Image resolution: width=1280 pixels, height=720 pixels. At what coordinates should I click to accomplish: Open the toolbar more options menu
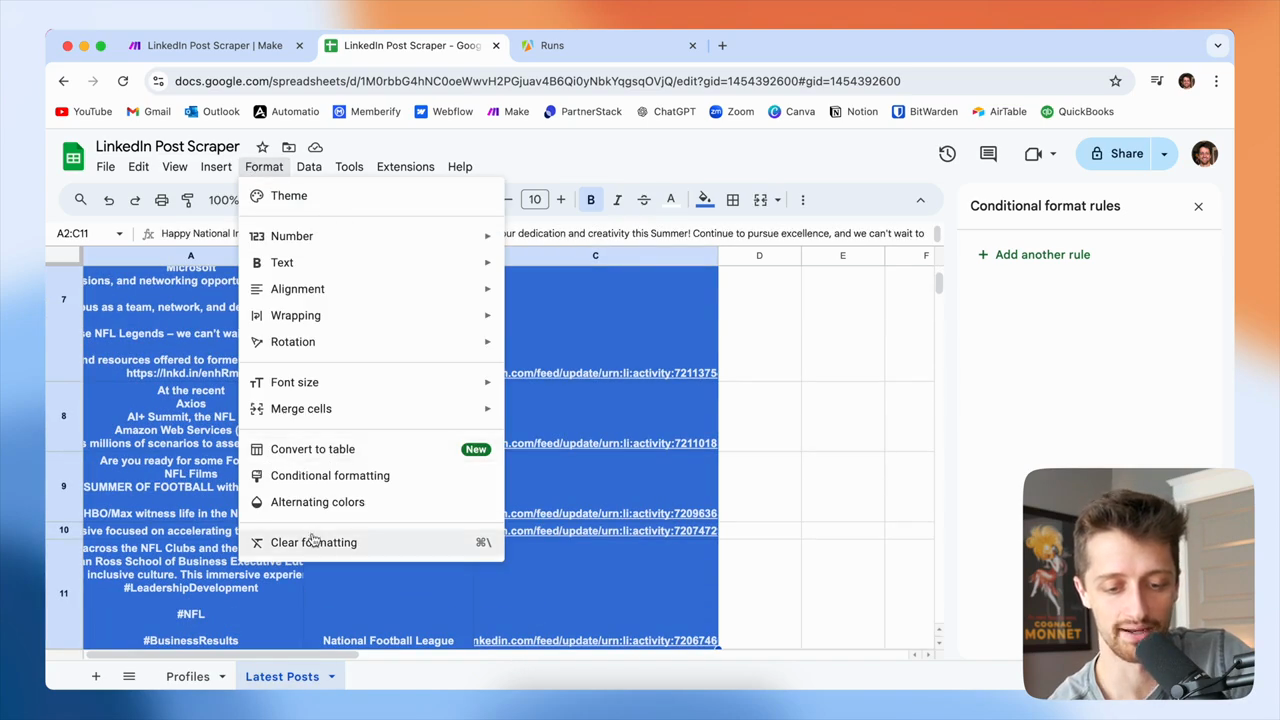point(802,200)
